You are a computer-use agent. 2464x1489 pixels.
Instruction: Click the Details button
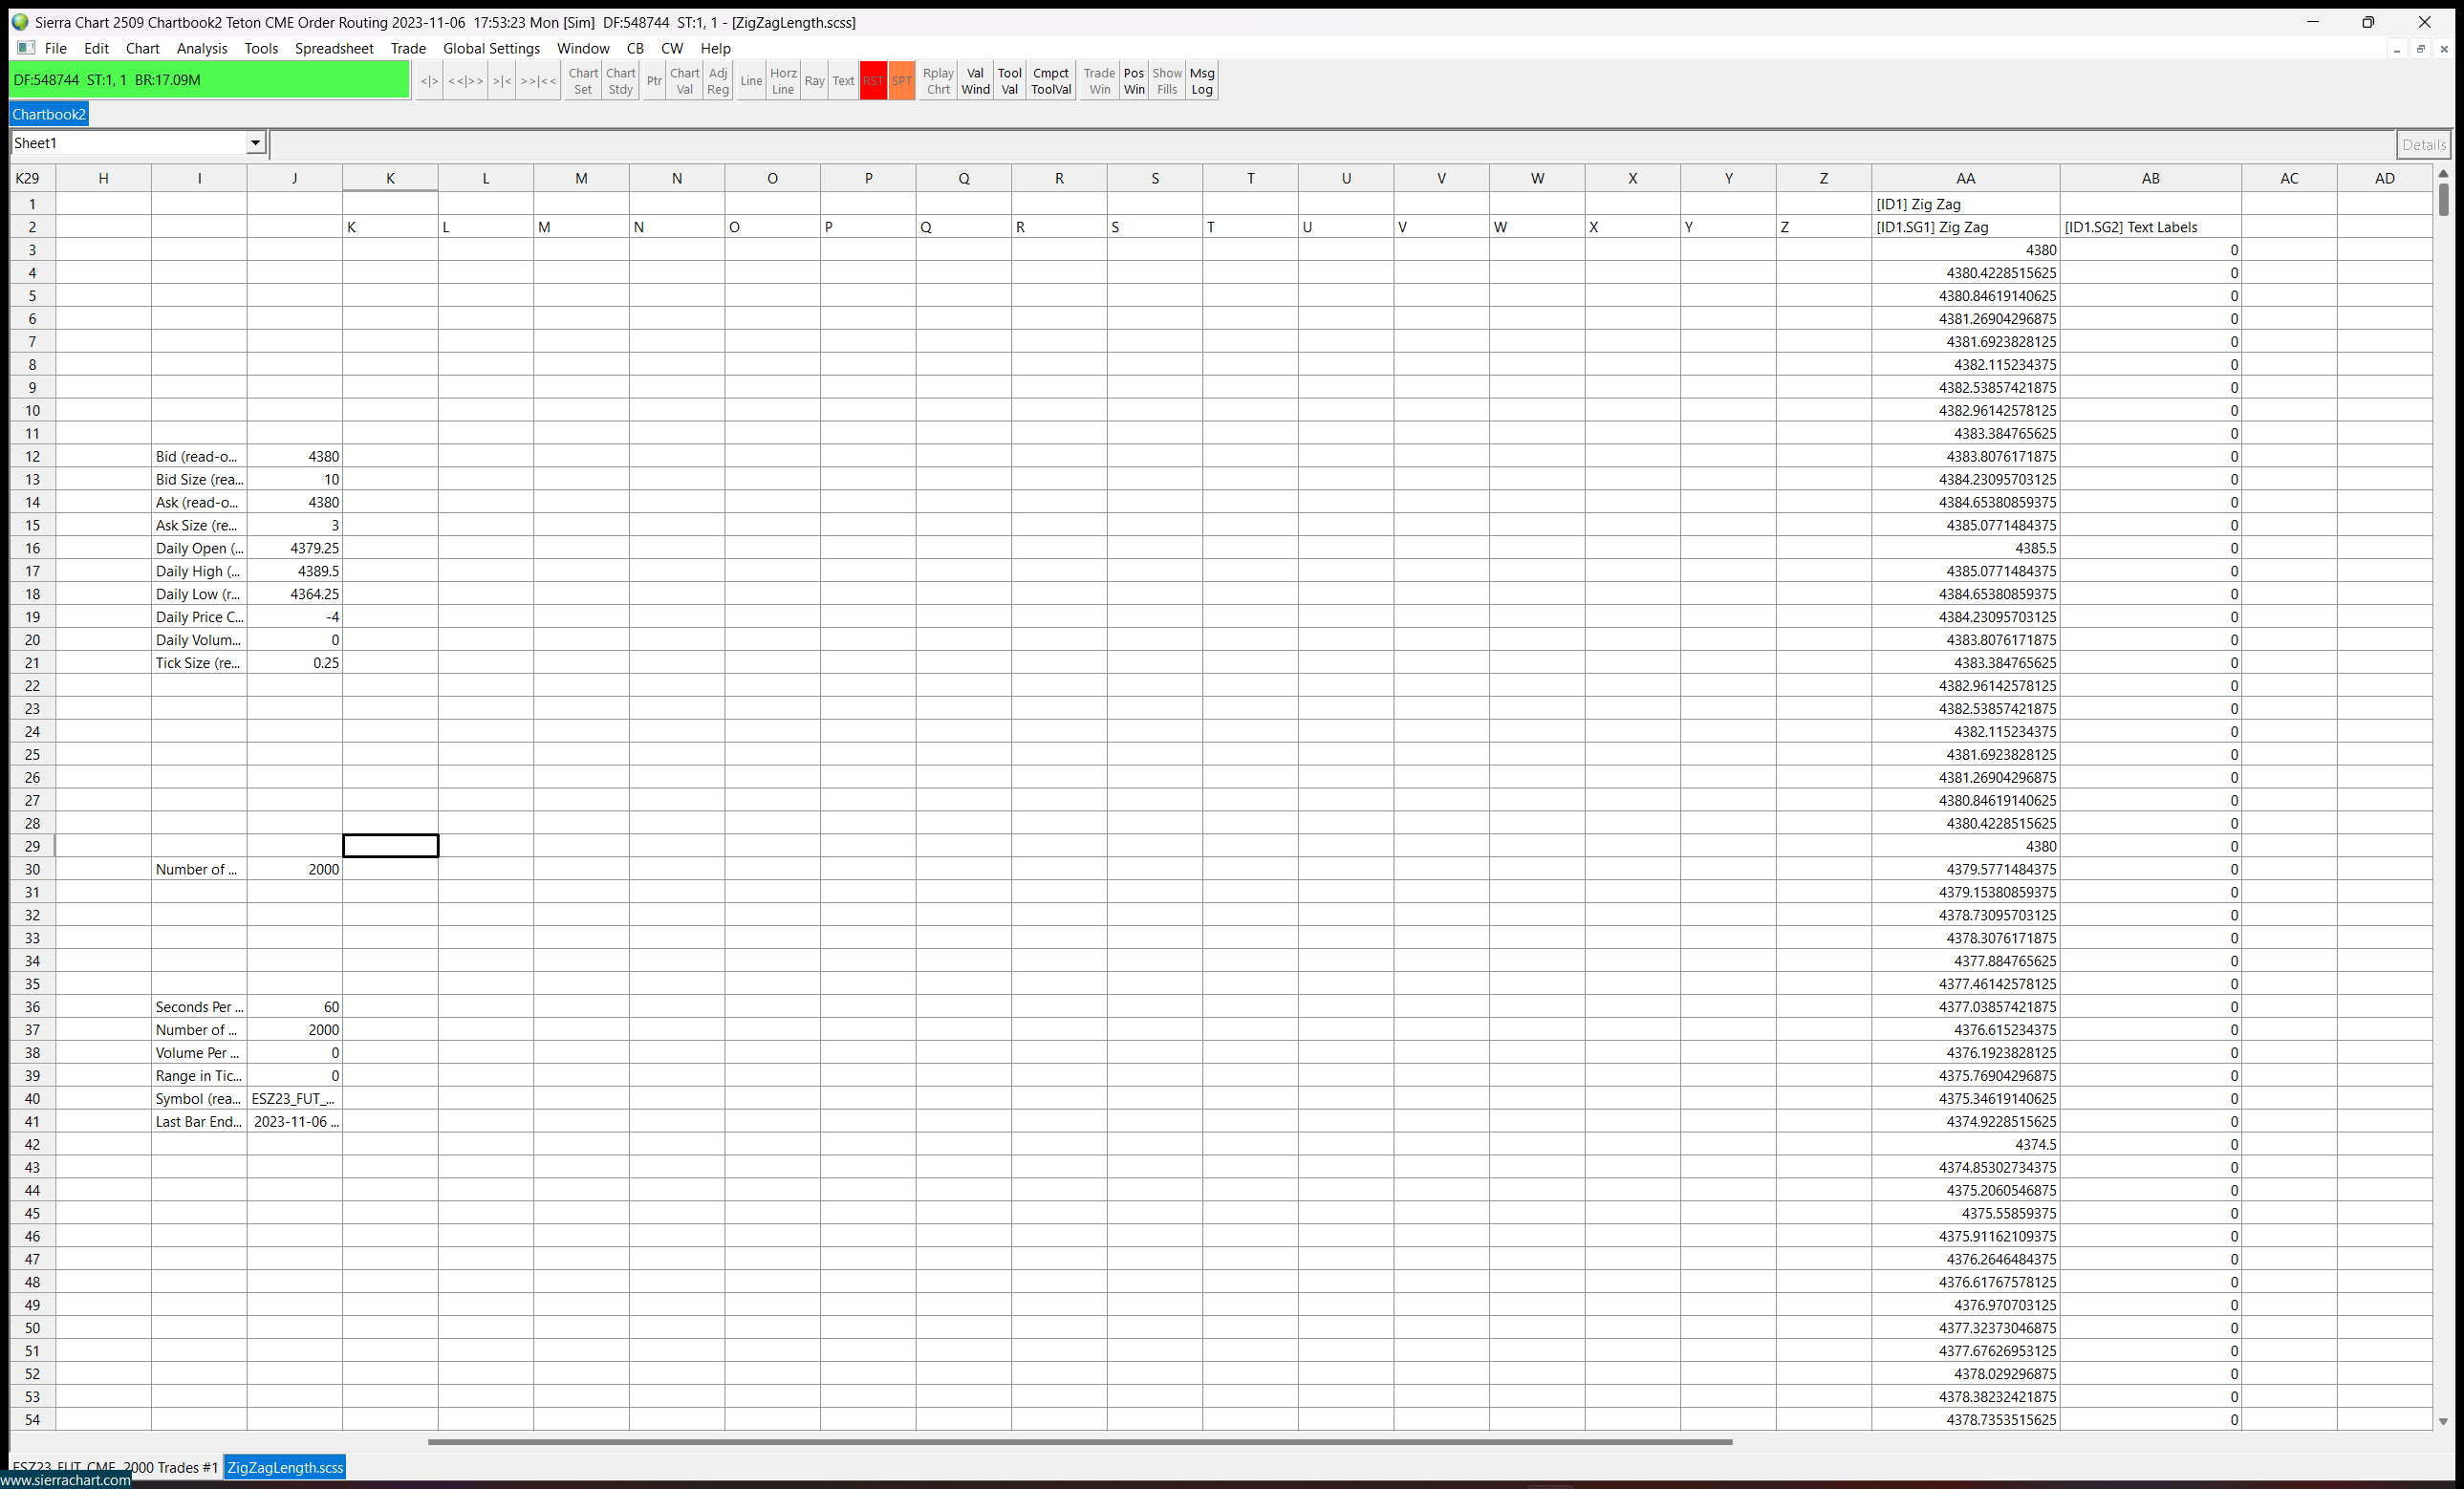[x=2422, y=145]
